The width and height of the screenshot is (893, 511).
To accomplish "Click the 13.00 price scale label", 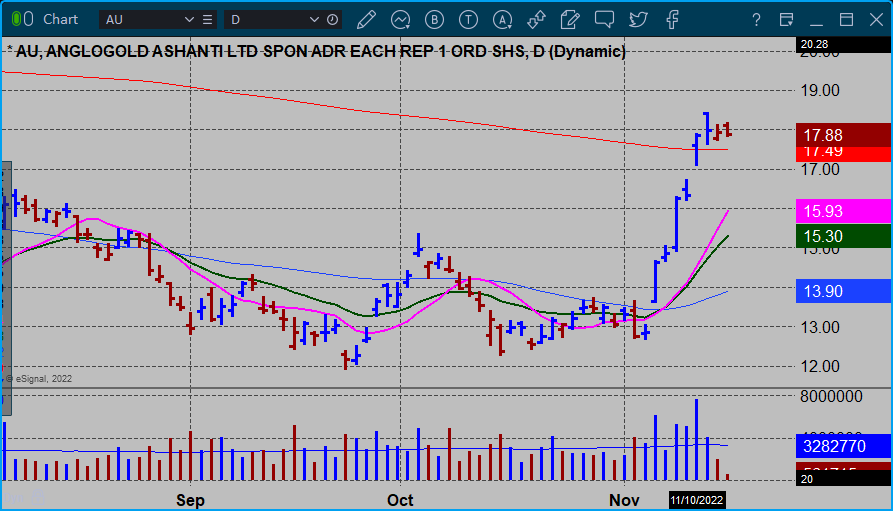I will click(820, 328).
